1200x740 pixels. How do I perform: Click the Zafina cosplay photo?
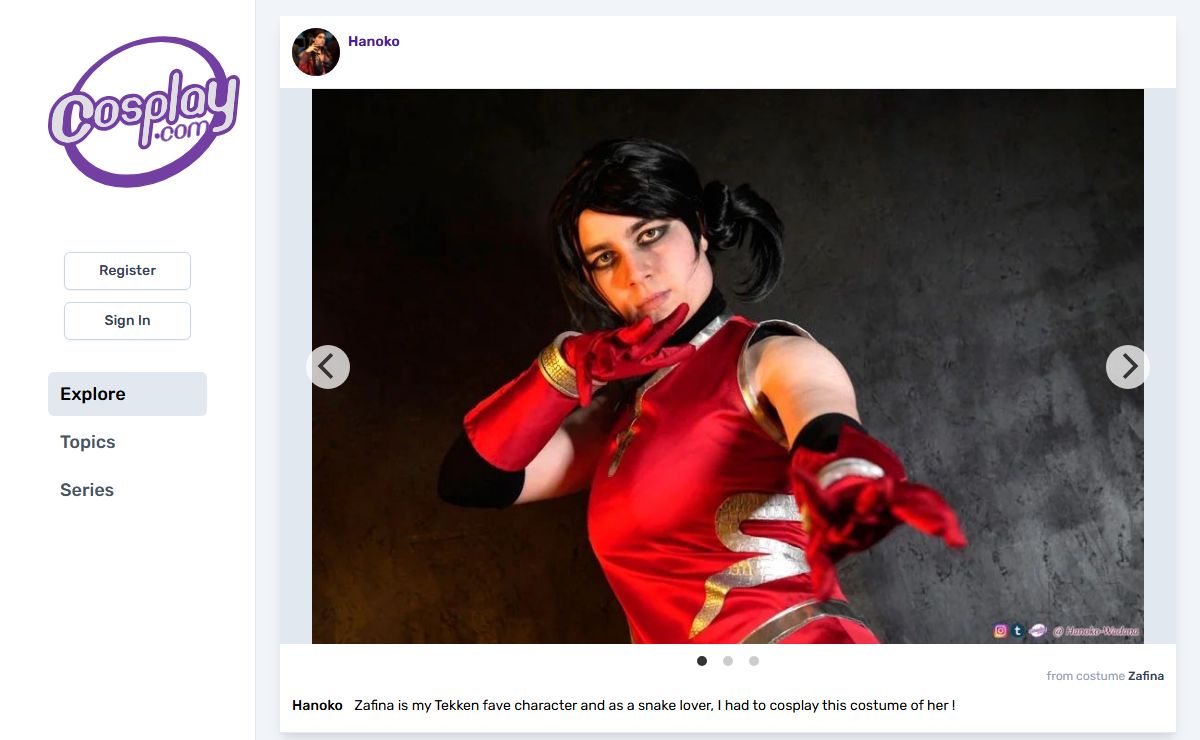pos(728,366)
